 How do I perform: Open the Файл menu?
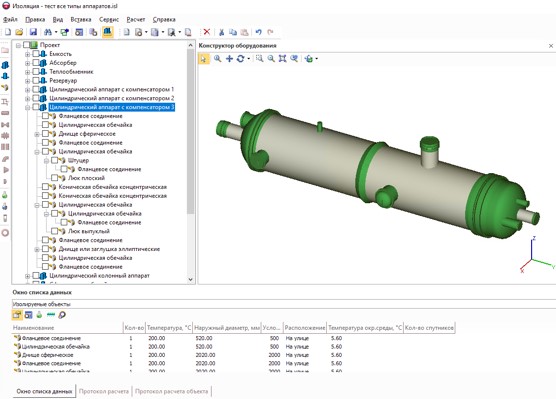click(10, 20)
